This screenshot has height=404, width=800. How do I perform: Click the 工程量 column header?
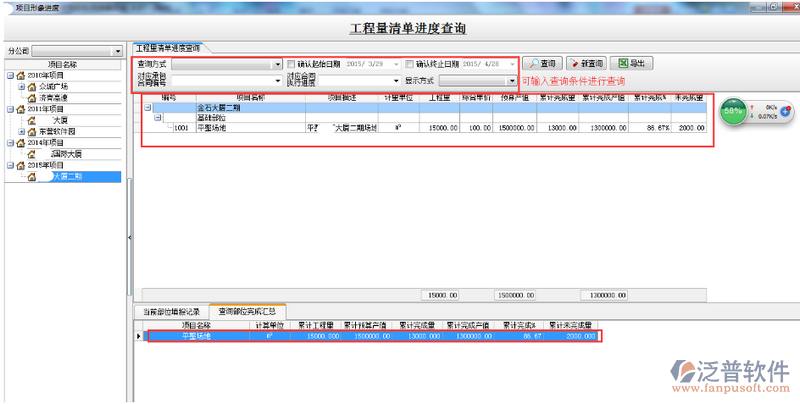pos(439,97)
